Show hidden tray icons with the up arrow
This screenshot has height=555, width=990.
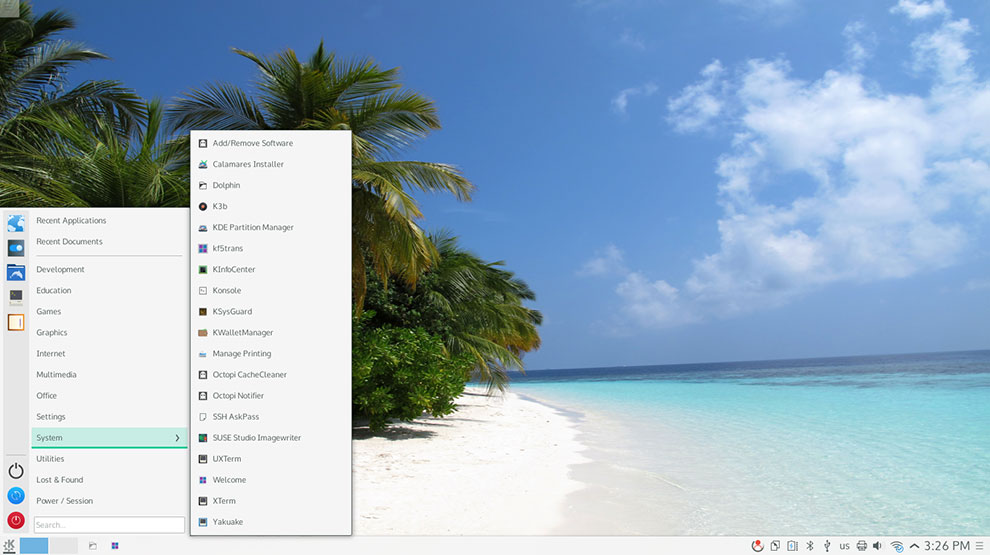pyautogui.click(x=914, y=546)
